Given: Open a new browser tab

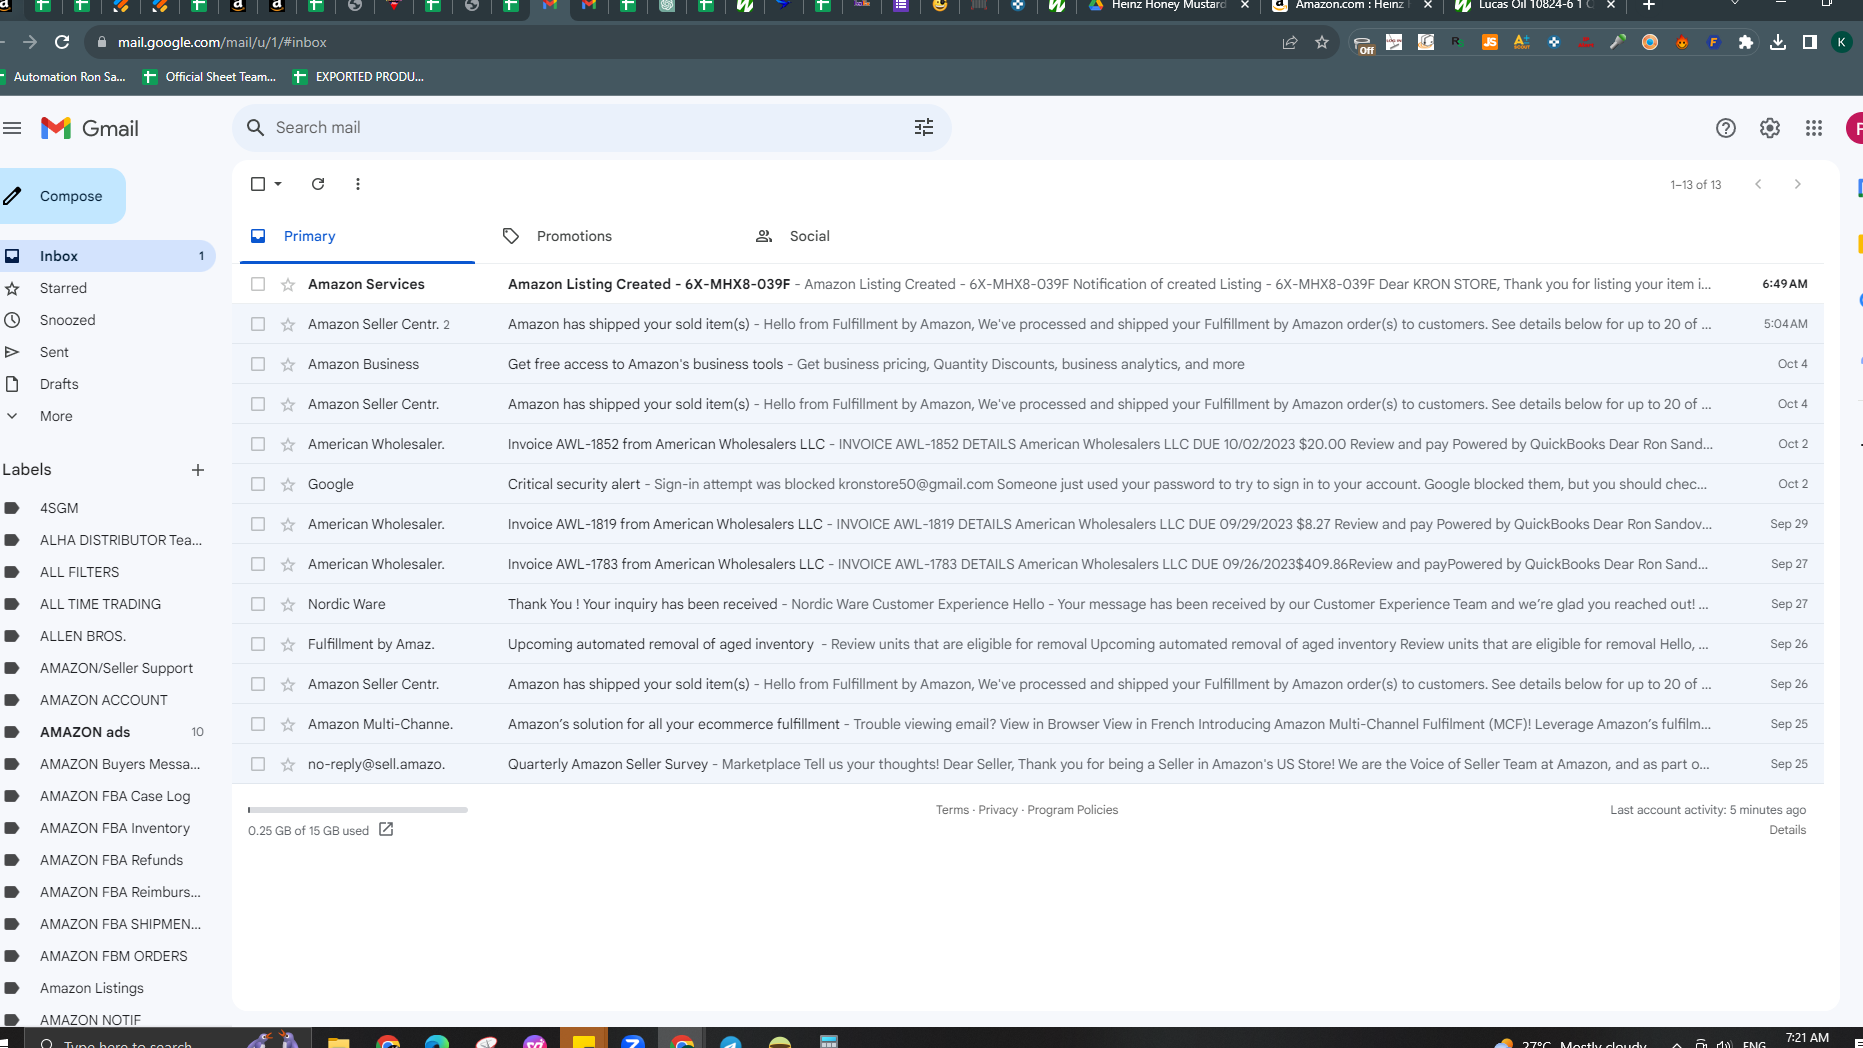Looking at the screenshot, I should click(x=1649, y=5).
